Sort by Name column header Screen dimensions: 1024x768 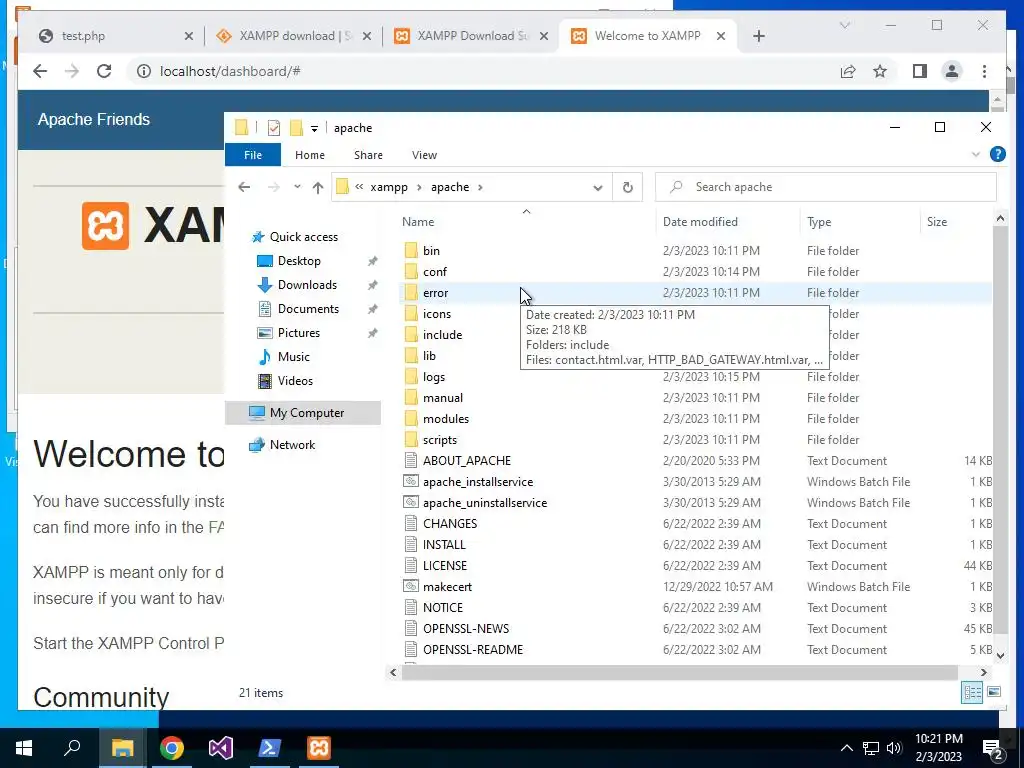526,222
